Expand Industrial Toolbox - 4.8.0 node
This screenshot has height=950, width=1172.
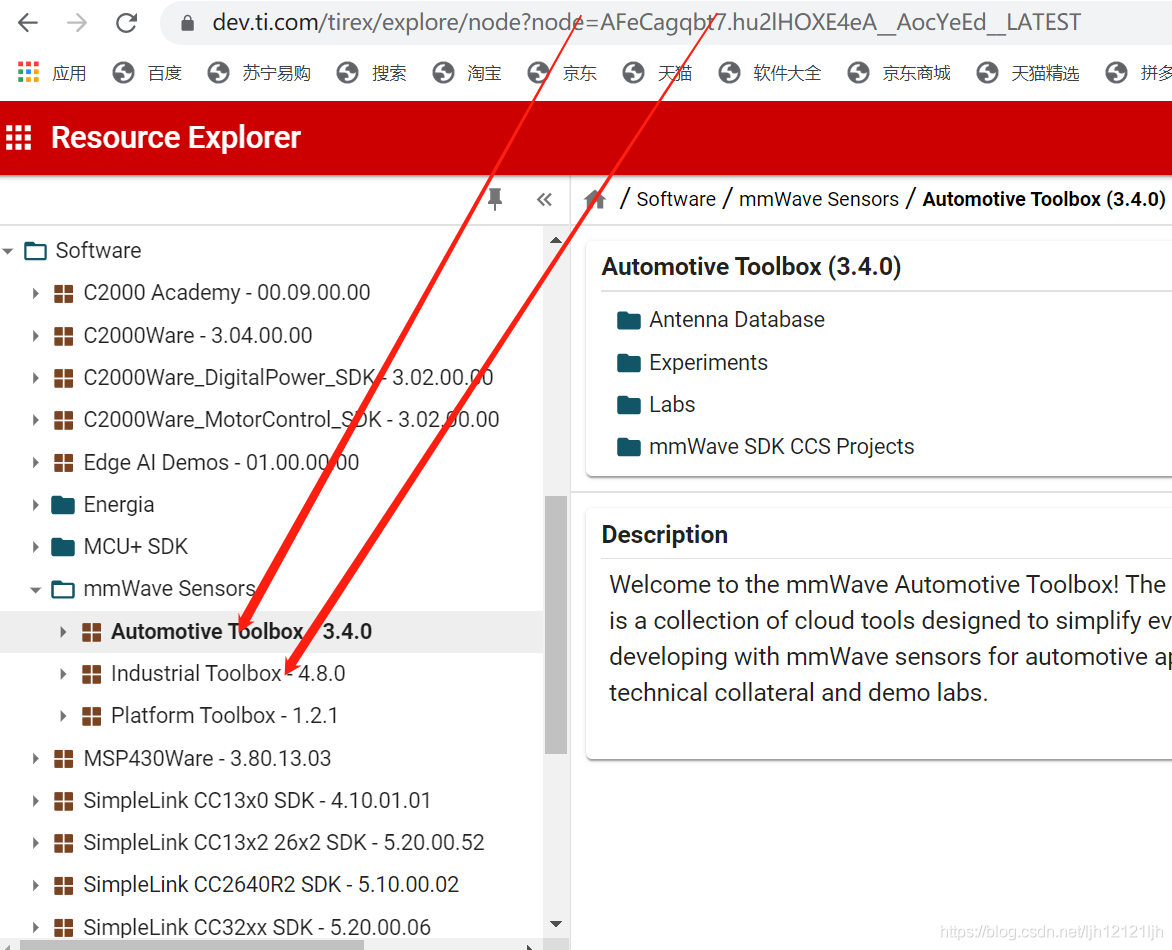pyautogui.click(x=63, y=673)
